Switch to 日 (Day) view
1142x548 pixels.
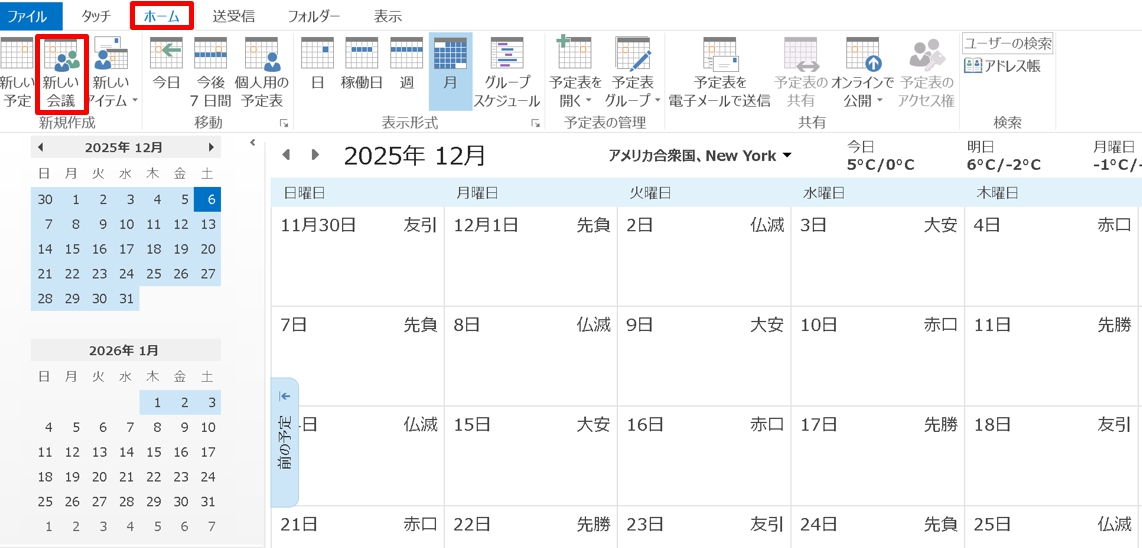(317, 73)
